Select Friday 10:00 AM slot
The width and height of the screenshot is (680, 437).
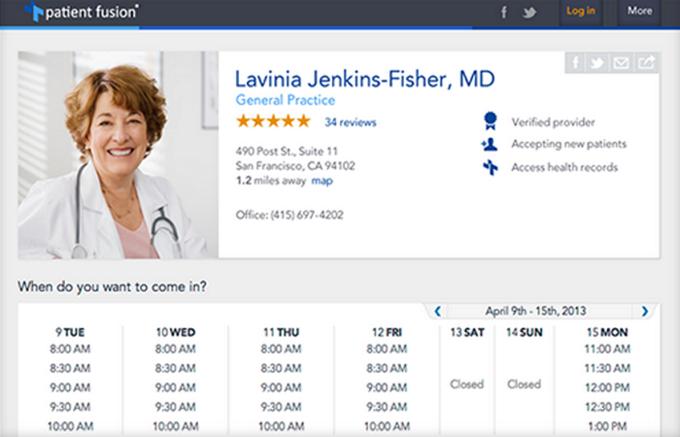tap(387, 426)
